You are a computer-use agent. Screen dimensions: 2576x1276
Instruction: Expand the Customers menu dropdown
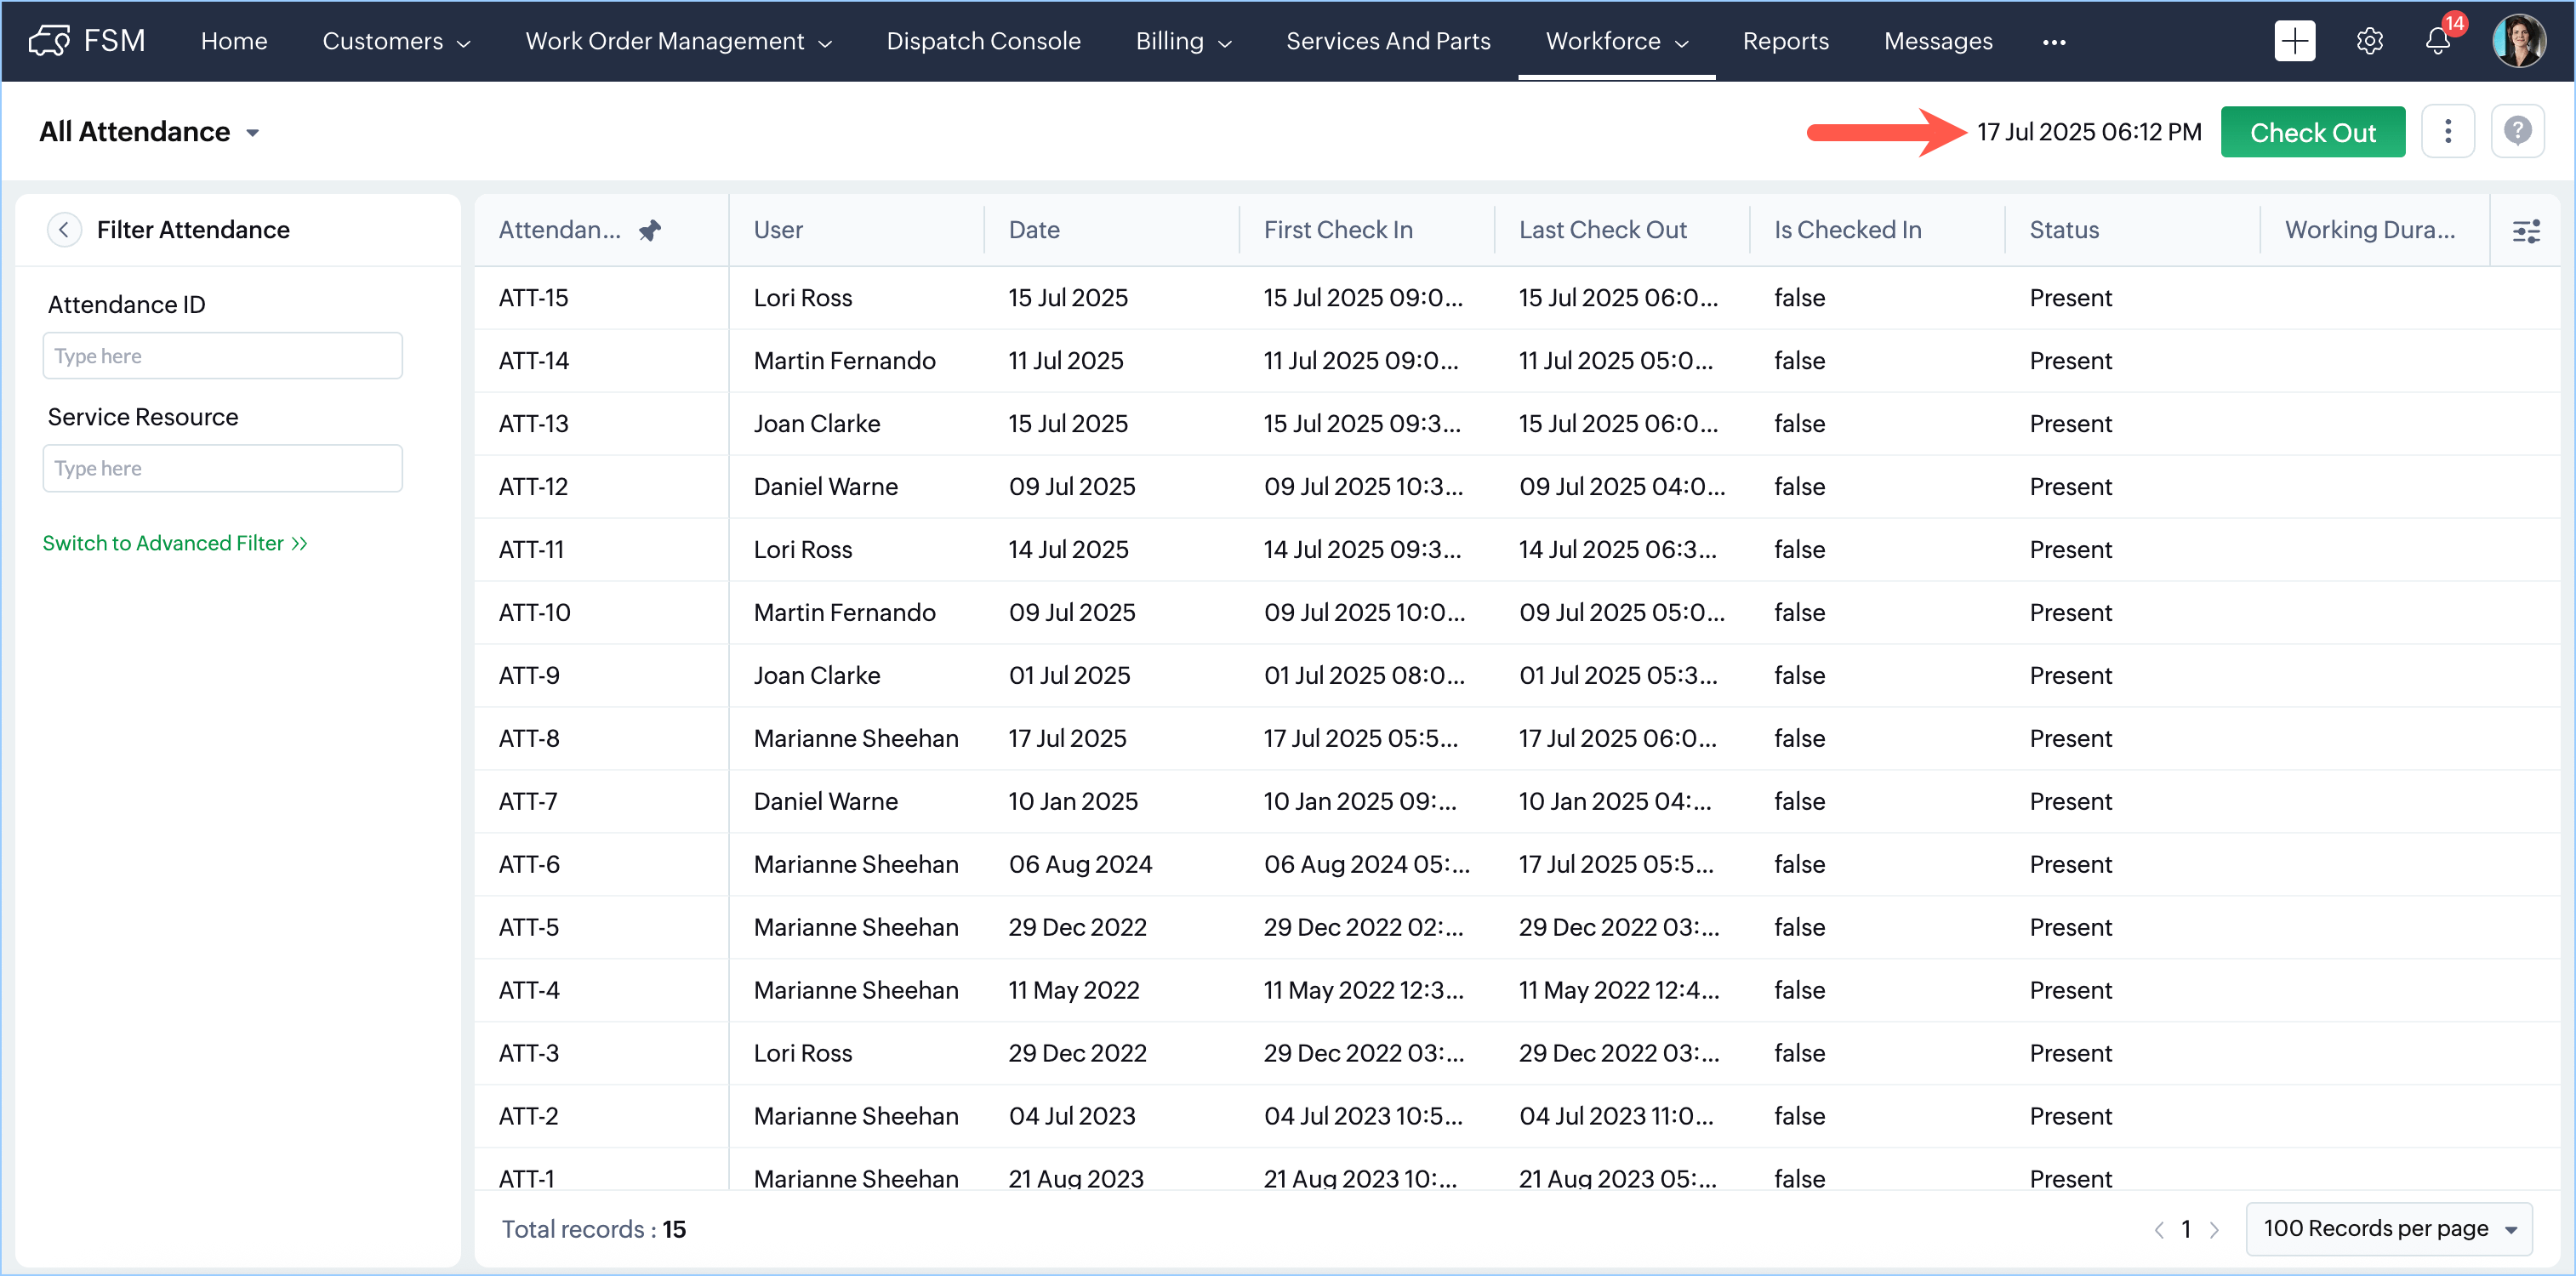[396, 41]
